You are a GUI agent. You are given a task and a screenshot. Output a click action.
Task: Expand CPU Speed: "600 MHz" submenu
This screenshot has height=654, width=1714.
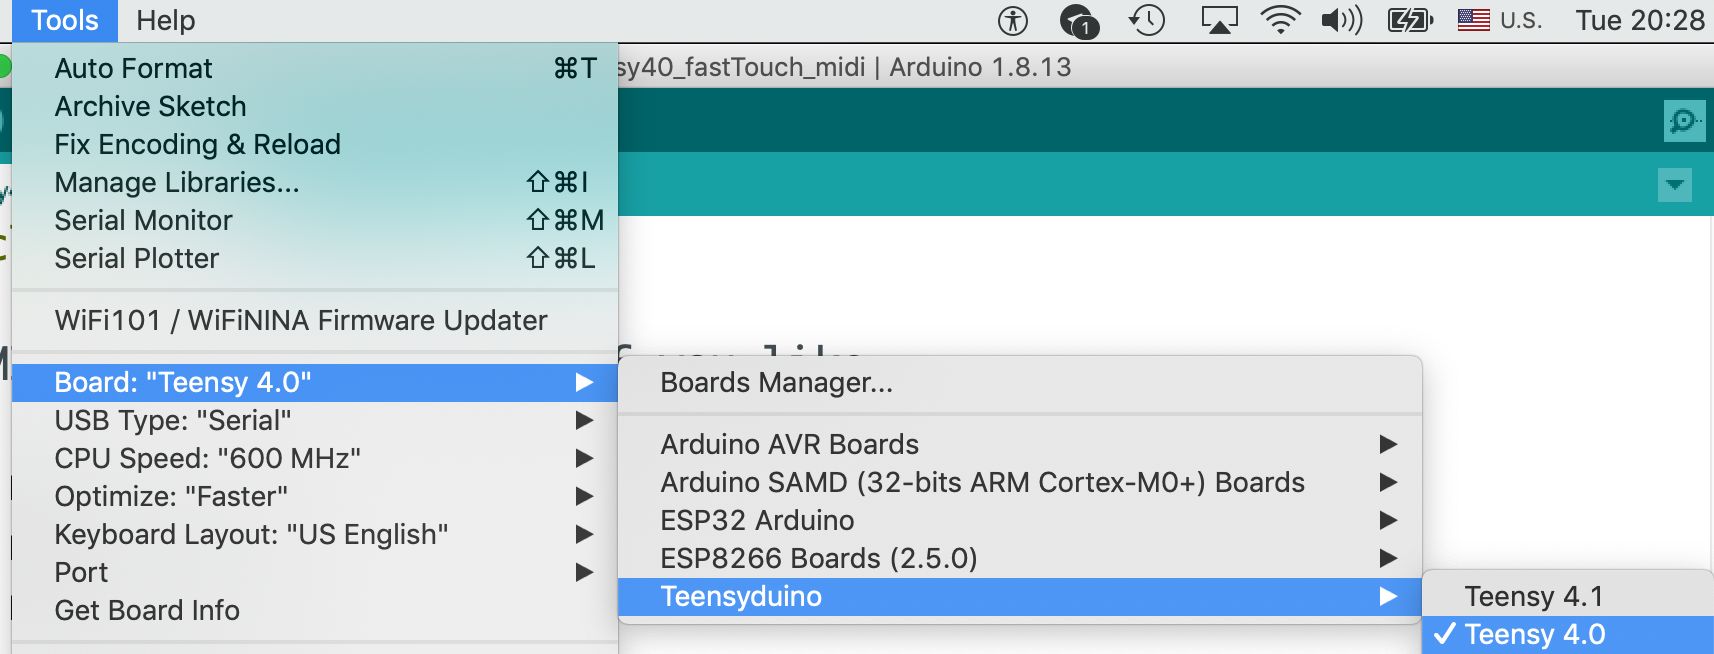(x=315, y=458)
